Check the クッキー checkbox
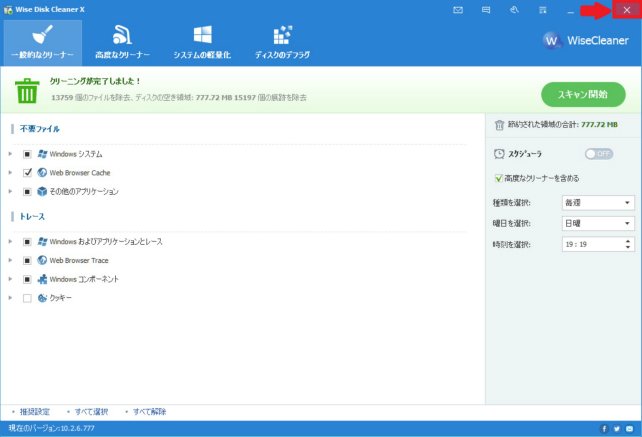 27,298
